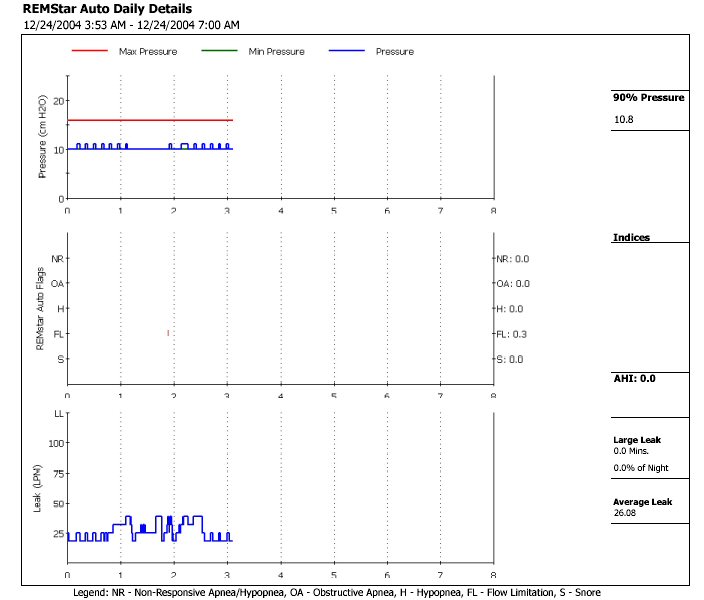Select the date range 12/24/2004 3:53 AM text

point(75,25)
